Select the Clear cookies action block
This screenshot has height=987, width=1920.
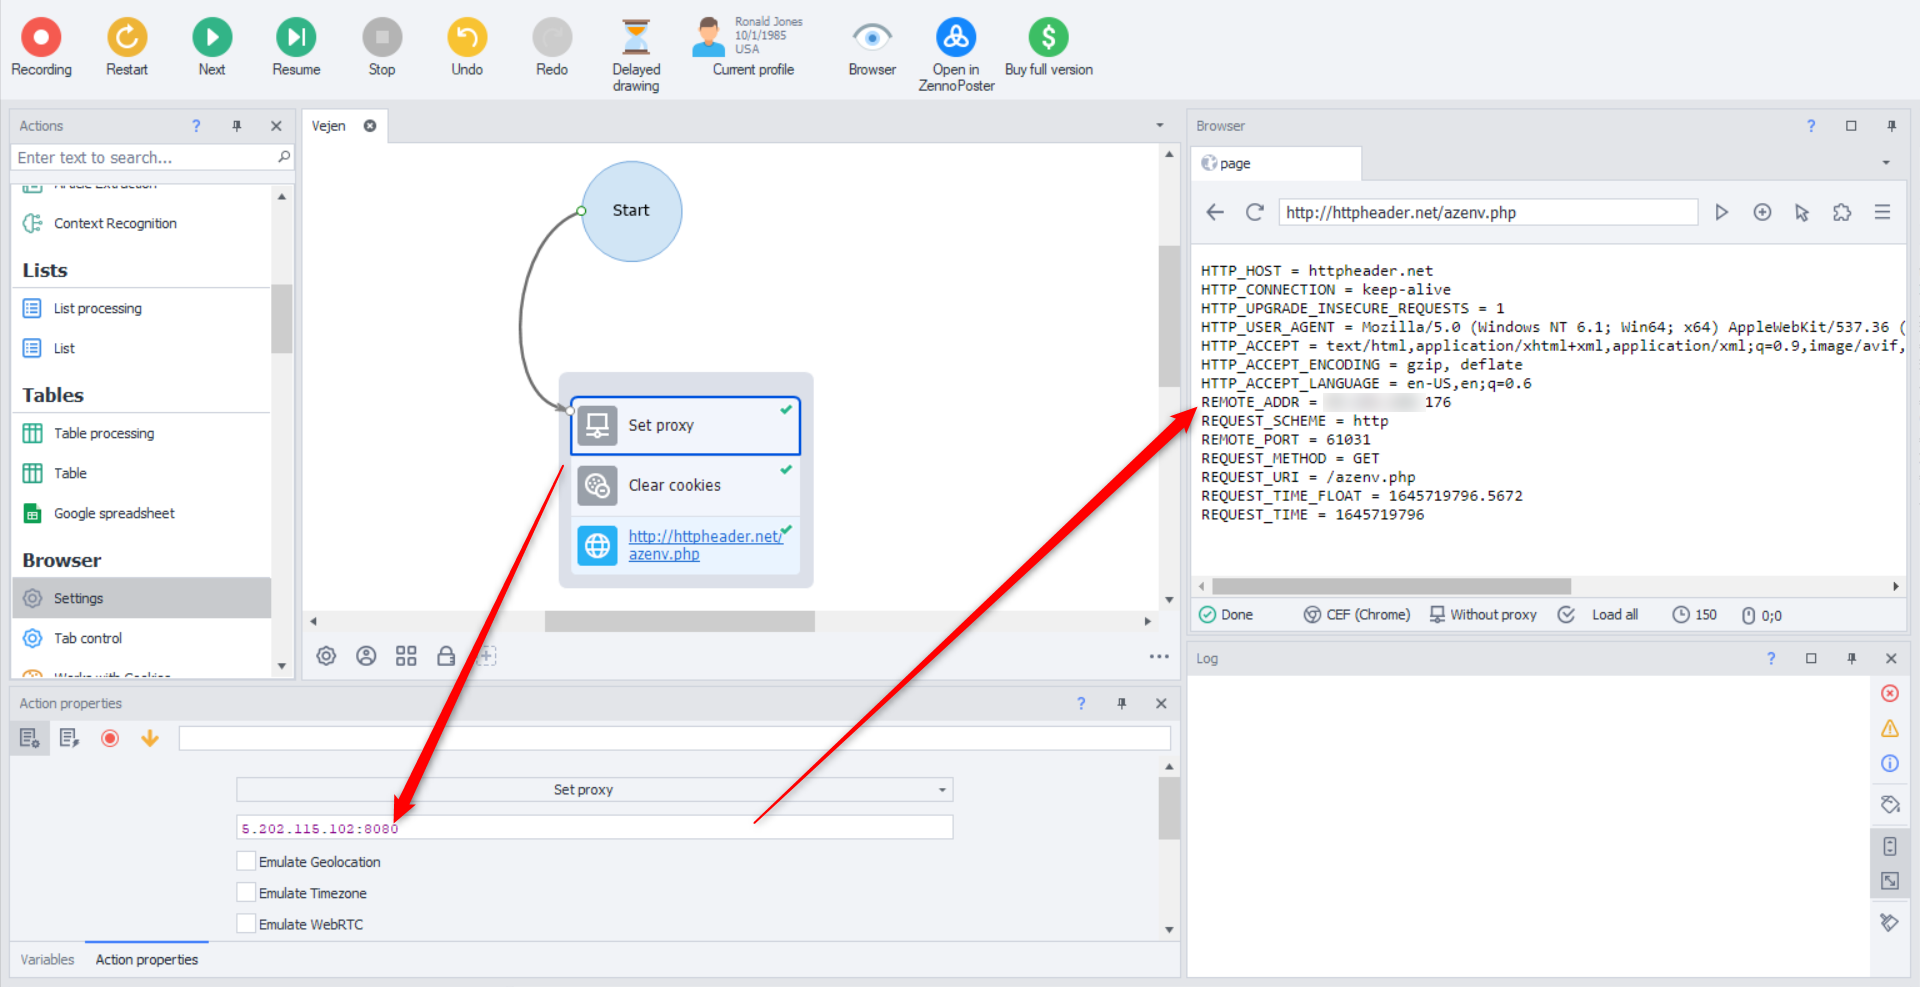tap(685, 485)
